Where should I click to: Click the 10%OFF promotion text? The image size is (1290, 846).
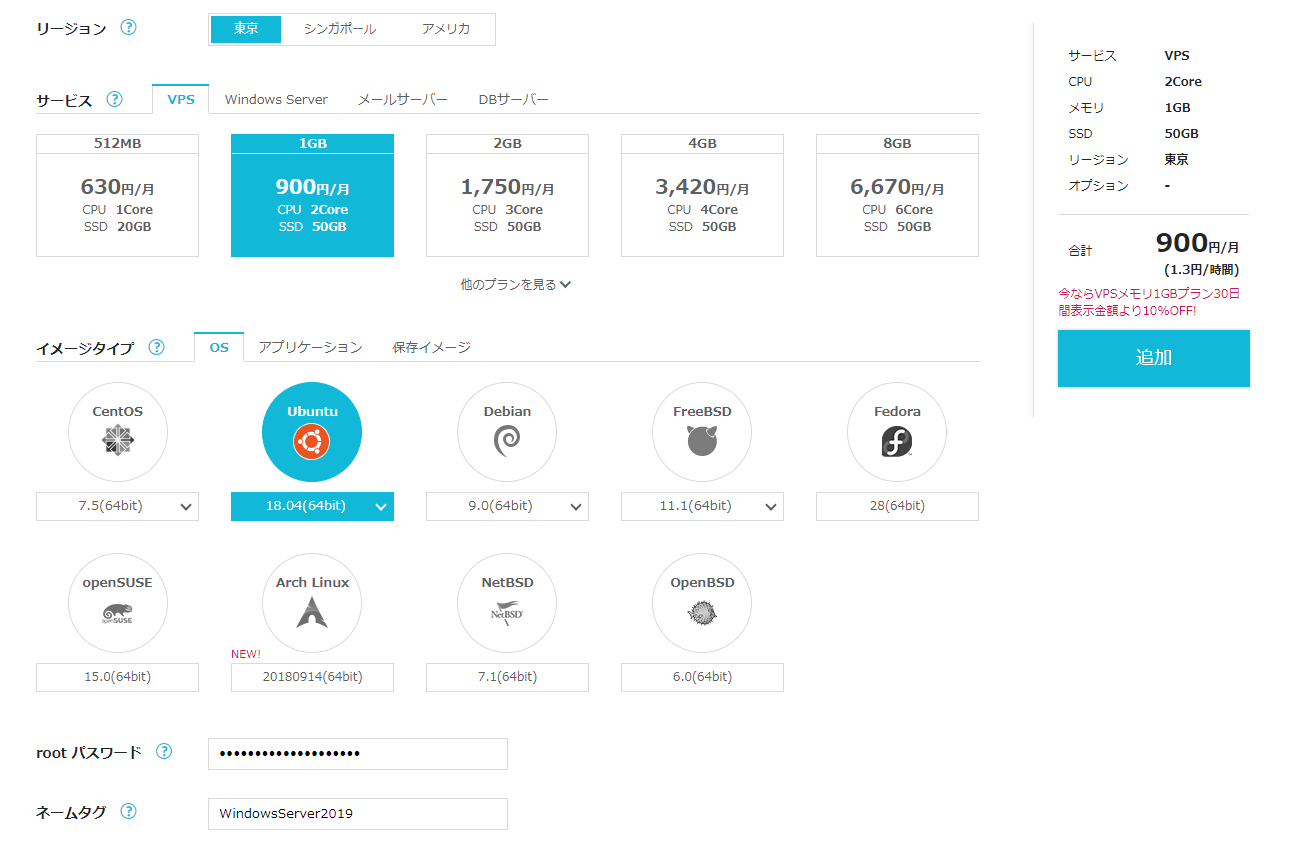coord(1149,302)
